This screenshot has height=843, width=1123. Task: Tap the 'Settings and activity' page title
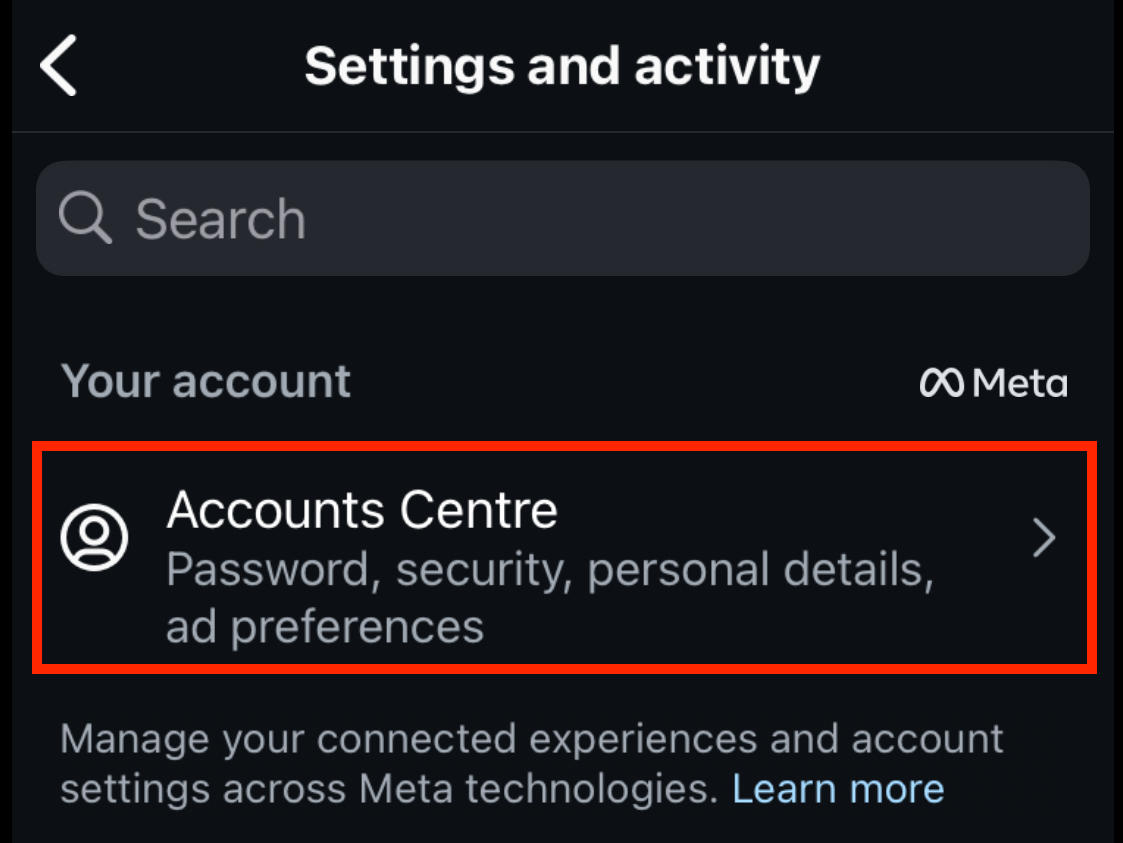pos(562,67)
